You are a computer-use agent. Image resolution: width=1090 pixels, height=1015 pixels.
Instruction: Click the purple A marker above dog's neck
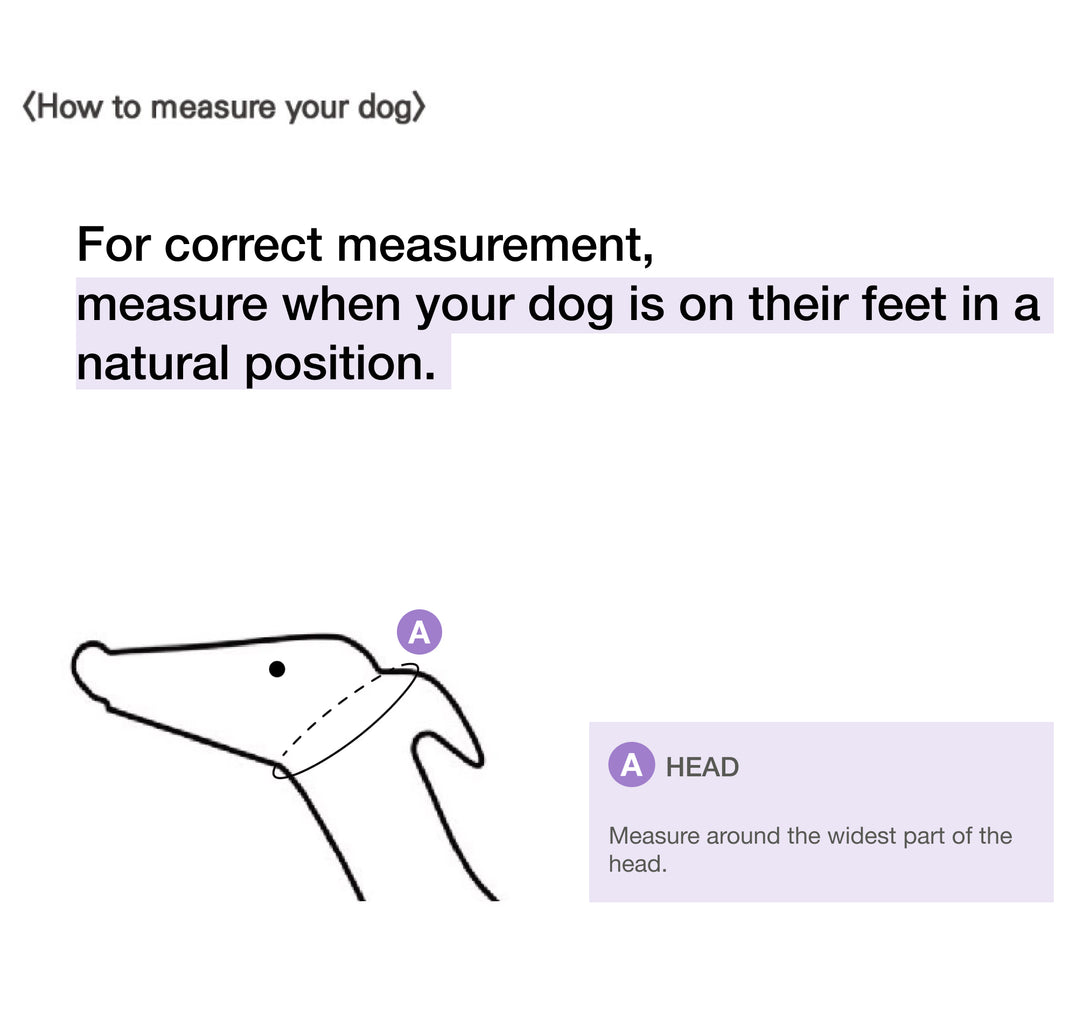419,632
